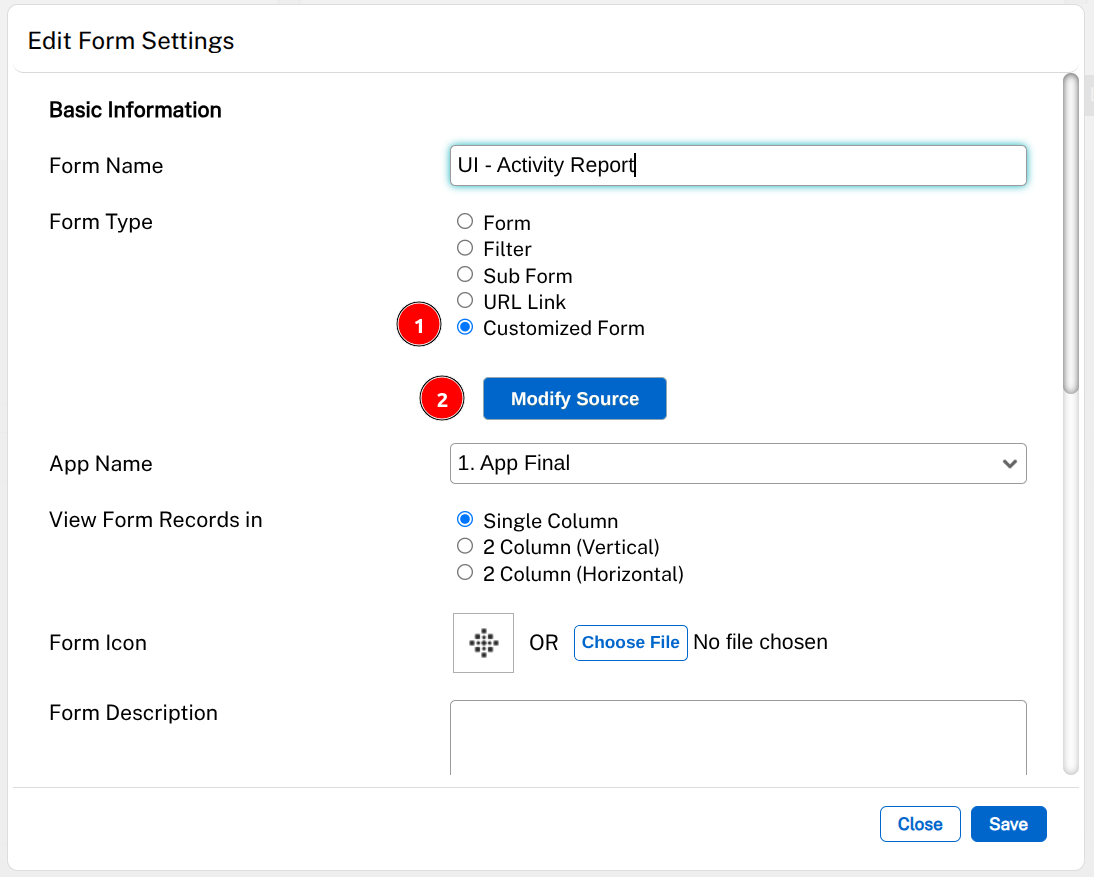Click the Modify Source button
This screenshot has height=877, width=1094.
tap(574, 398)
